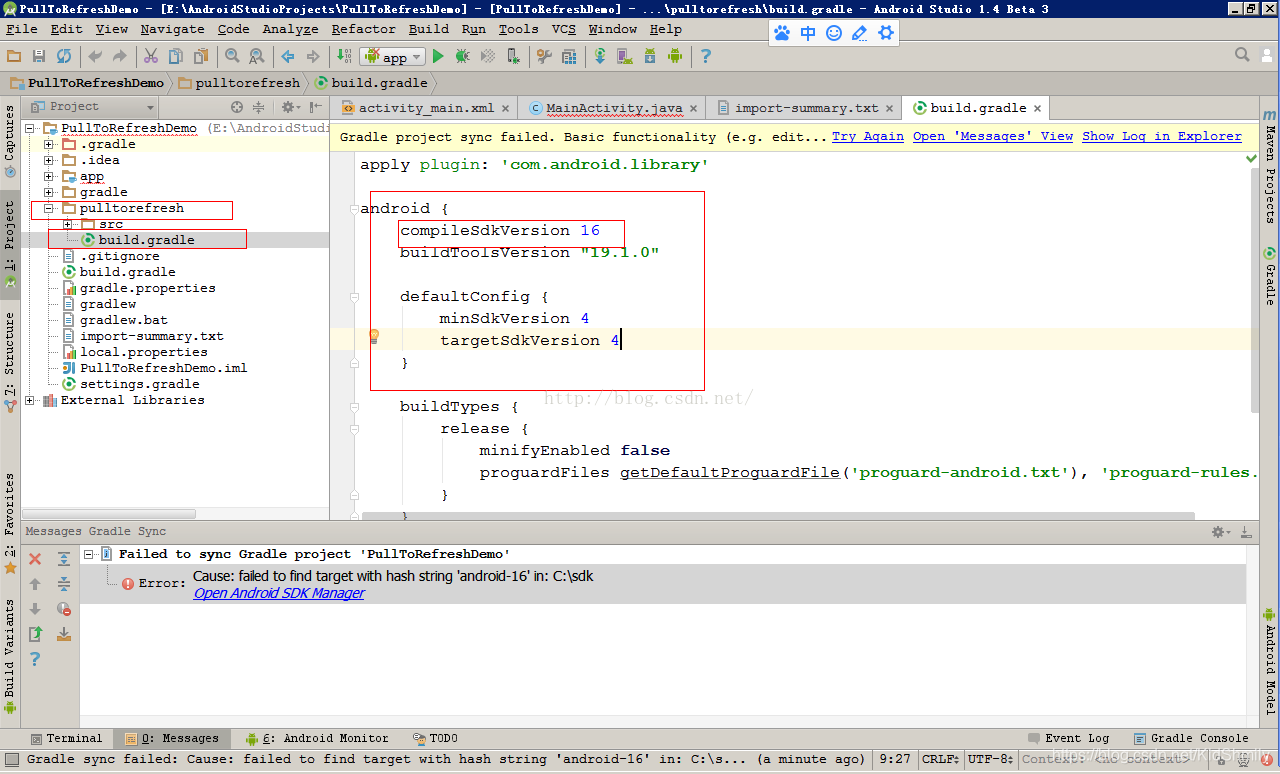1280x774 pixels.
Task: Open run configuration app dropdown
Action: coord(393,57)
